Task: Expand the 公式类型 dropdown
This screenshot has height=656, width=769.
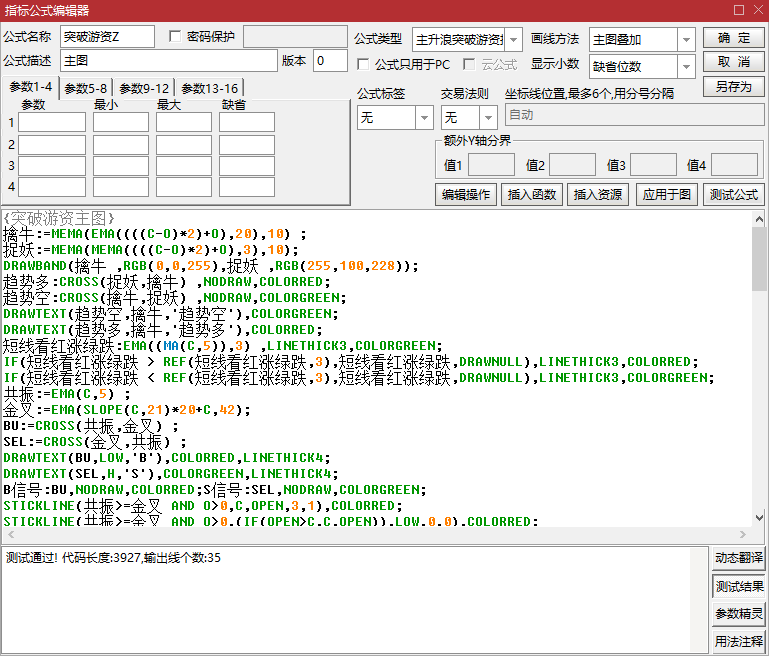Action: coord(514,40)
